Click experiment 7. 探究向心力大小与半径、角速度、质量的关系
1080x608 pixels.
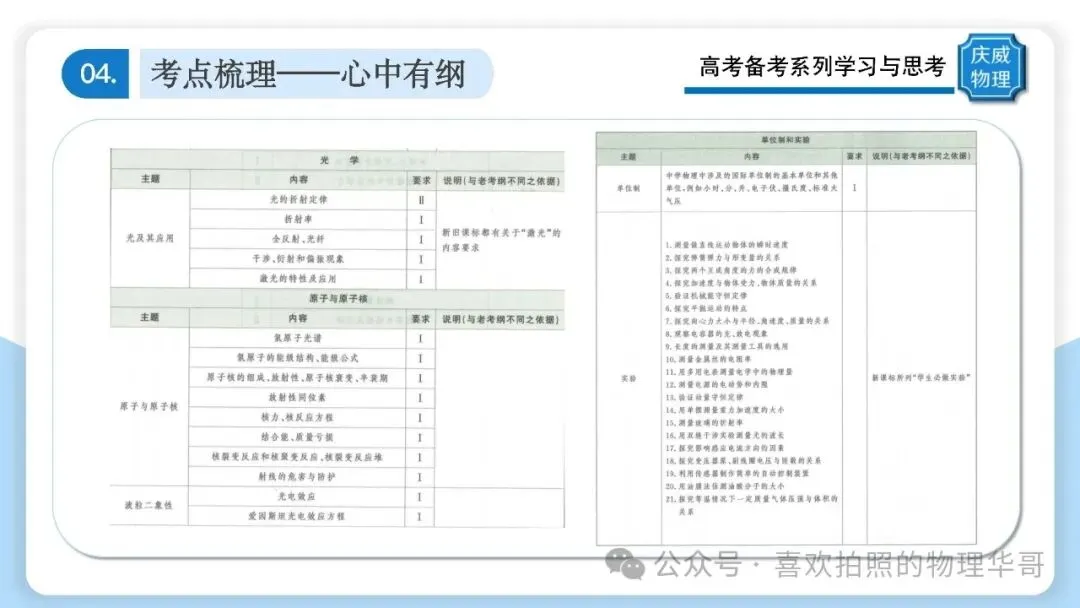[x=747, y=321]
